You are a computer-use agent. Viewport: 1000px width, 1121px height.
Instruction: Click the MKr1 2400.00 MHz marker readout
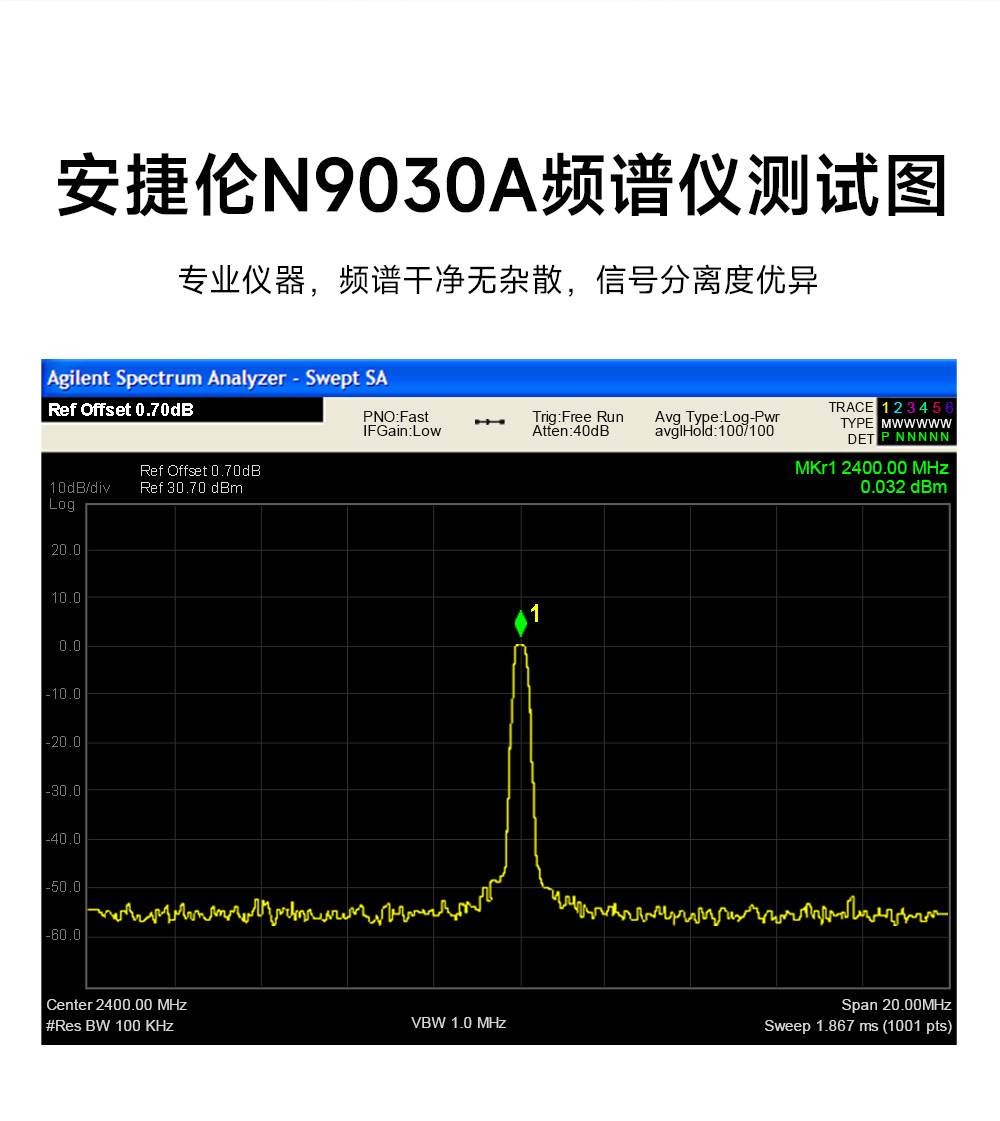click(x=869, y=467)
